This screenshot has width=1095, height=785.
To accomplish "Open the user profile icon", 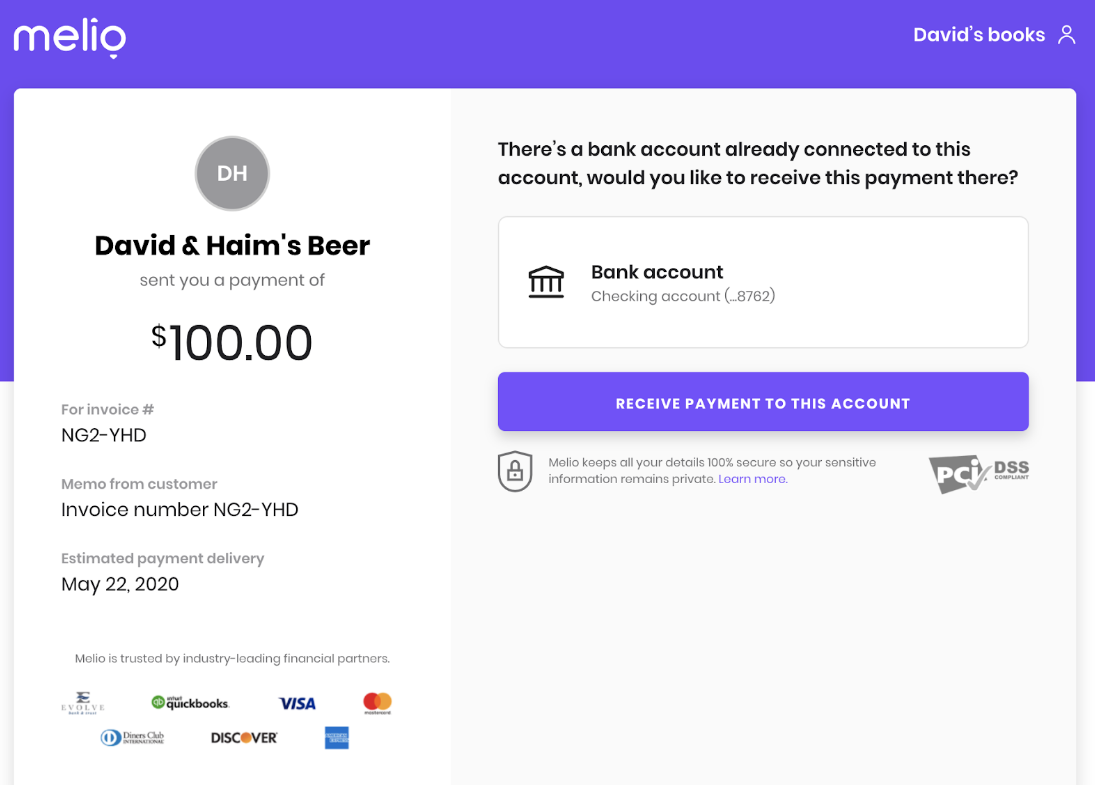I will pyautogui.click(x=1066, y=35).
